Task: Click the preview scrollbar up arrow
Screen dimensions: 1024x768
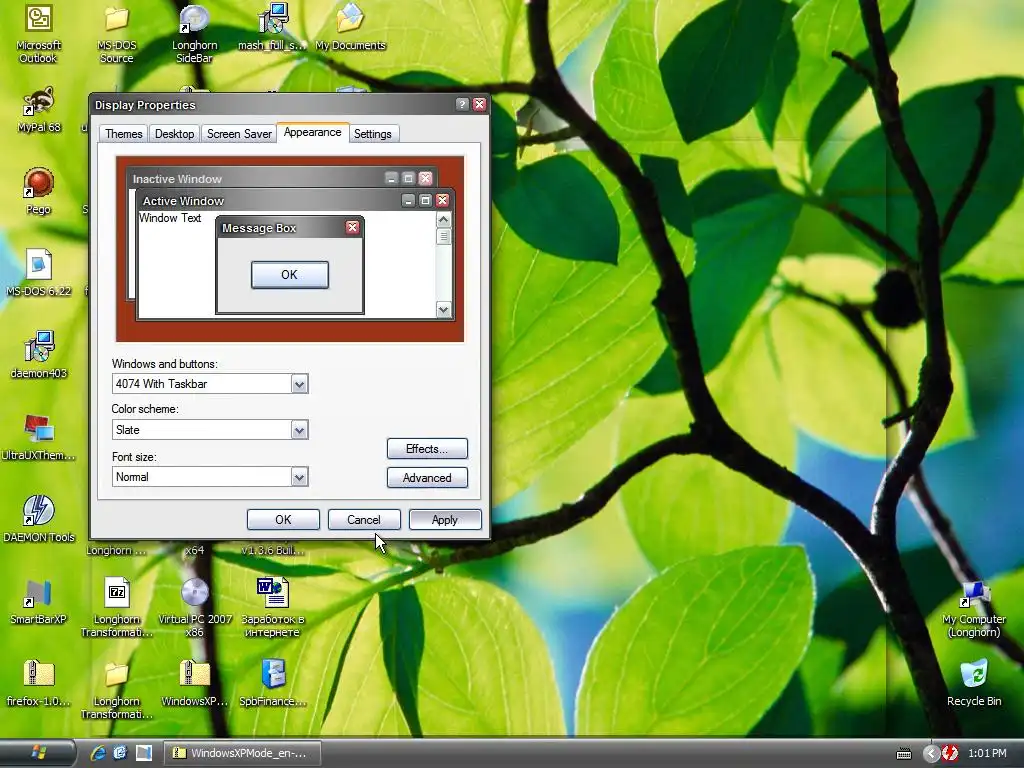Action: (443, 220)
